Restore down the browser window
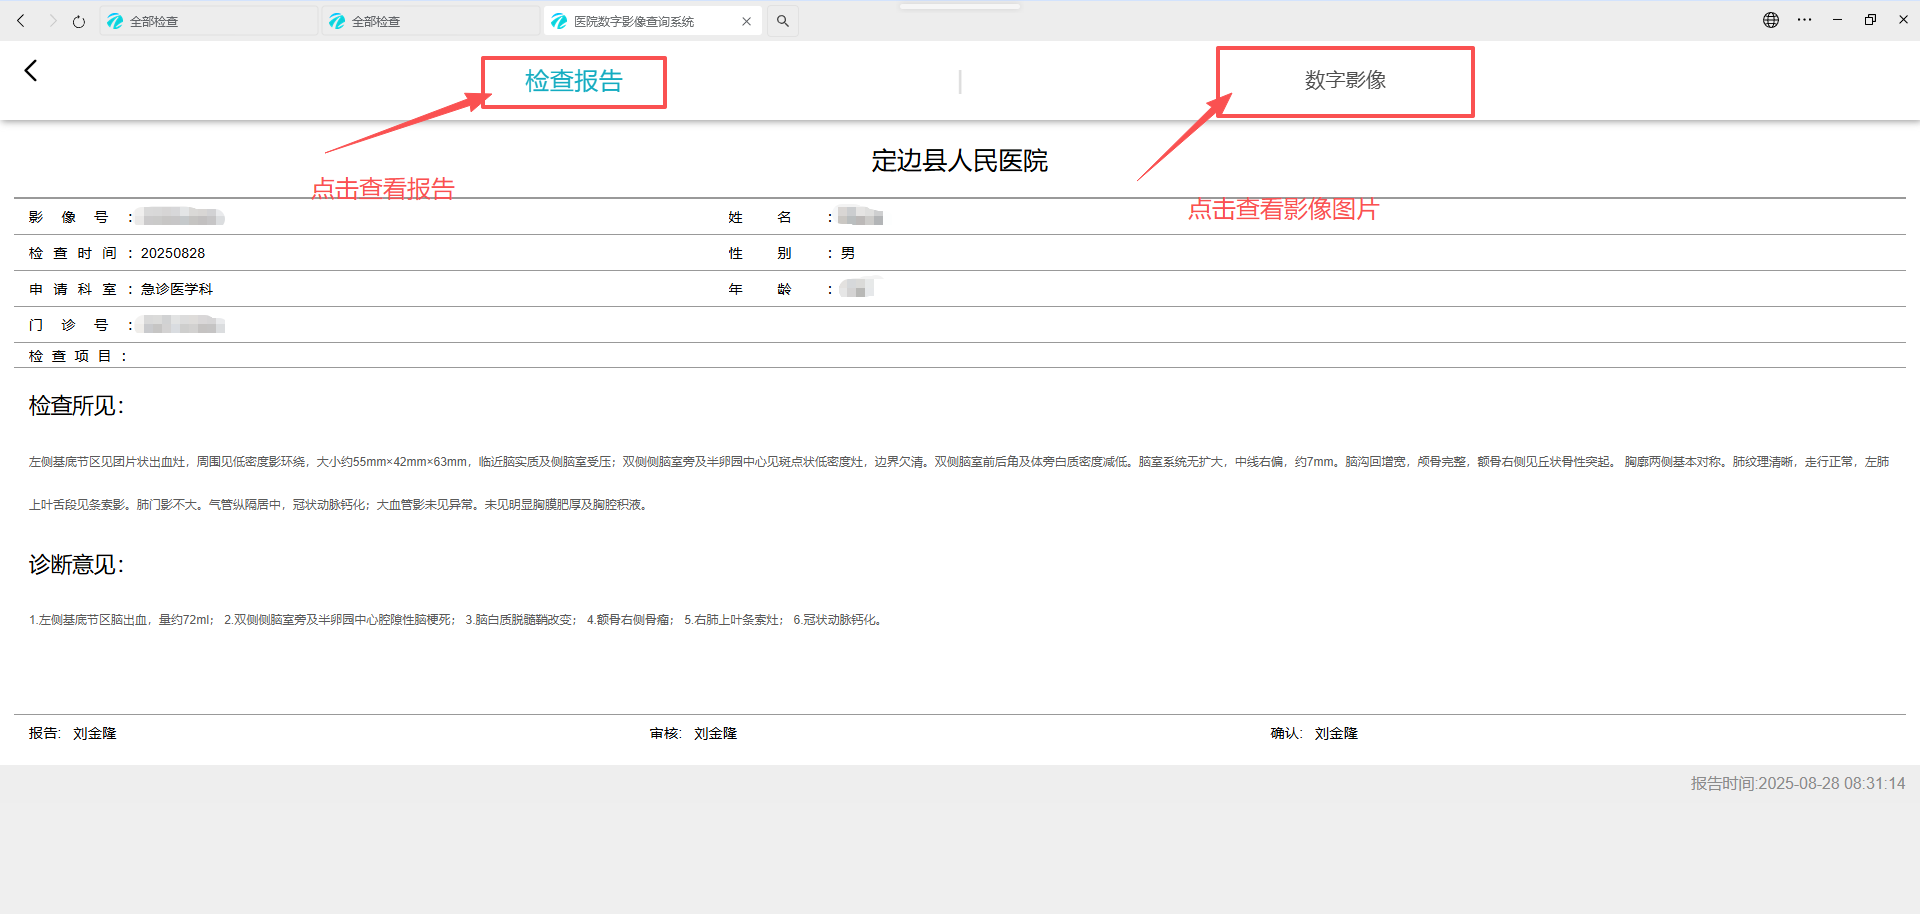The image size is (1920, 914). pyautogui.click(x=1870, y=20)
